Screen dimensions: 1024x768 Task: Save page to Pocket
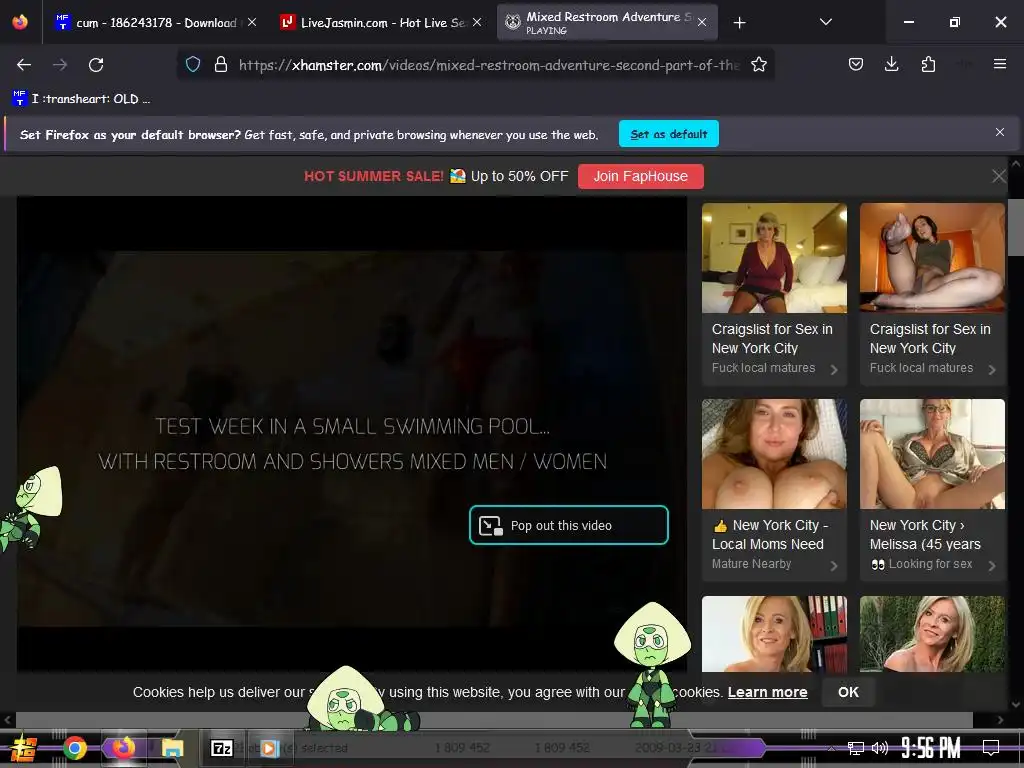[856, 64]
